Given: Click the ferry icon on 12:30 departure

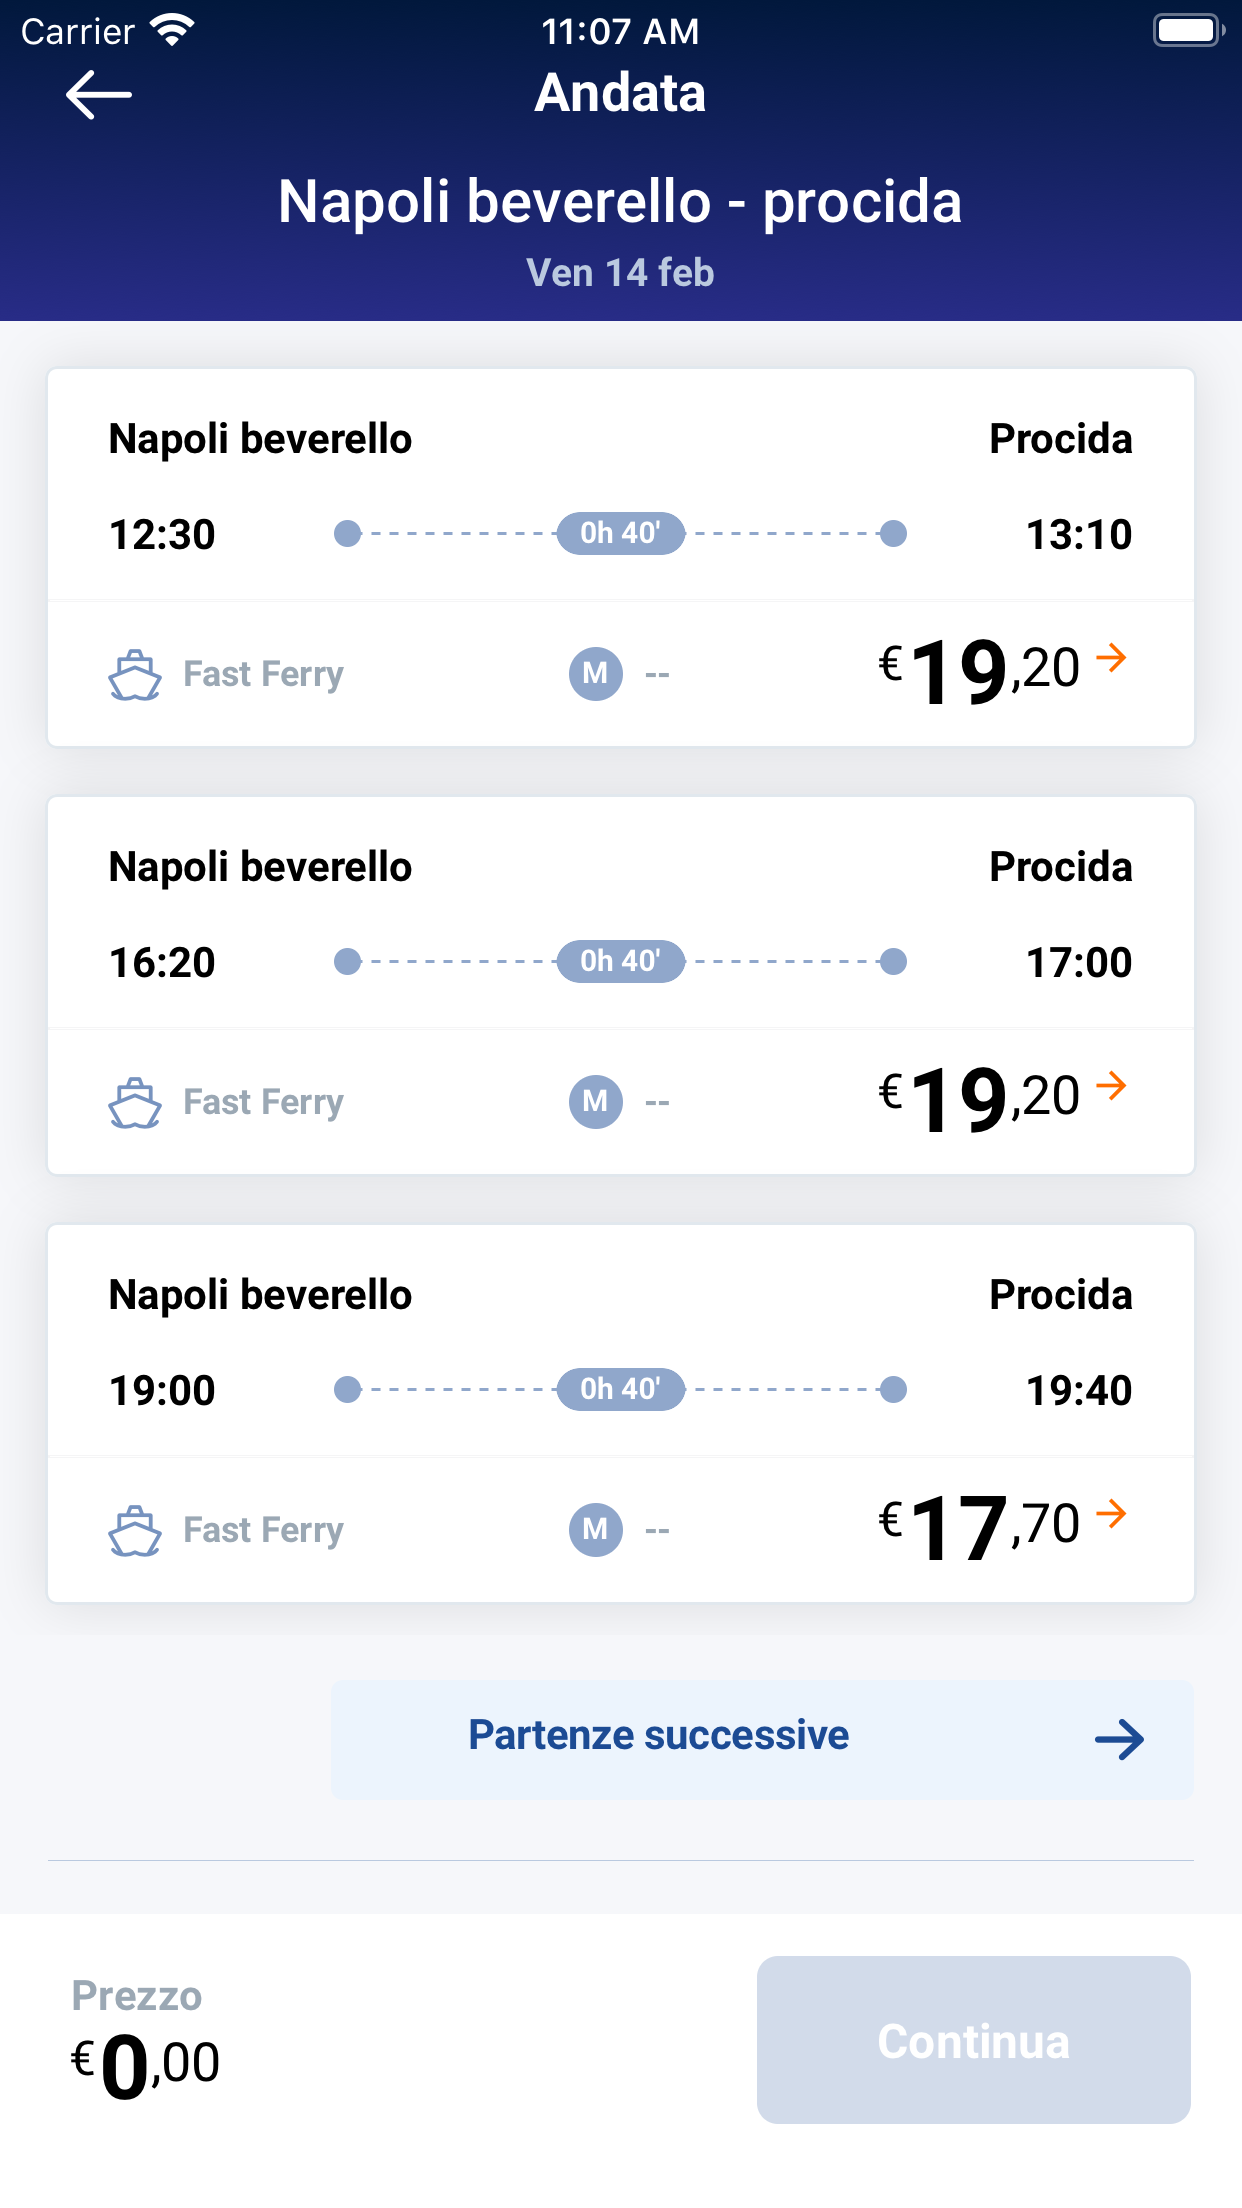Looking at the screenshot, I should coord(135,675).
